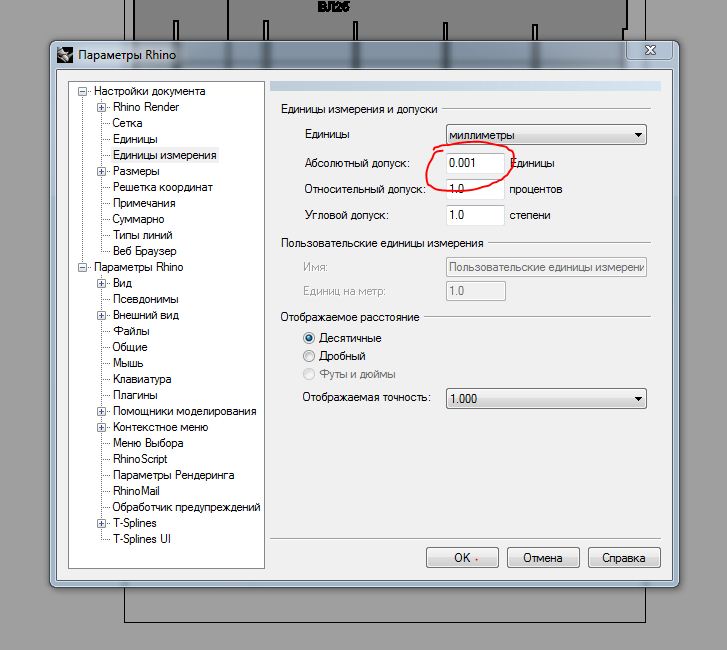
Task: Select Суммарно in the tree
Action: (x=138, y=219)
